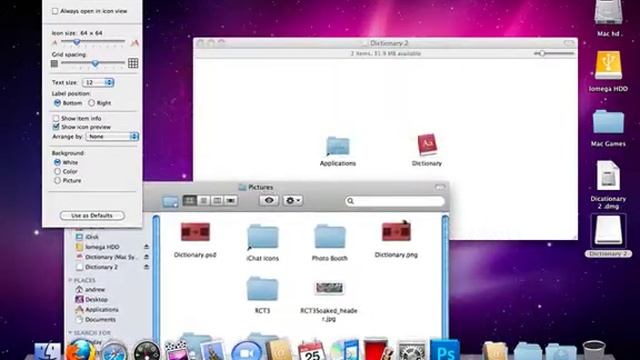Launch Firefox from the dock

(x=81, y=351)
